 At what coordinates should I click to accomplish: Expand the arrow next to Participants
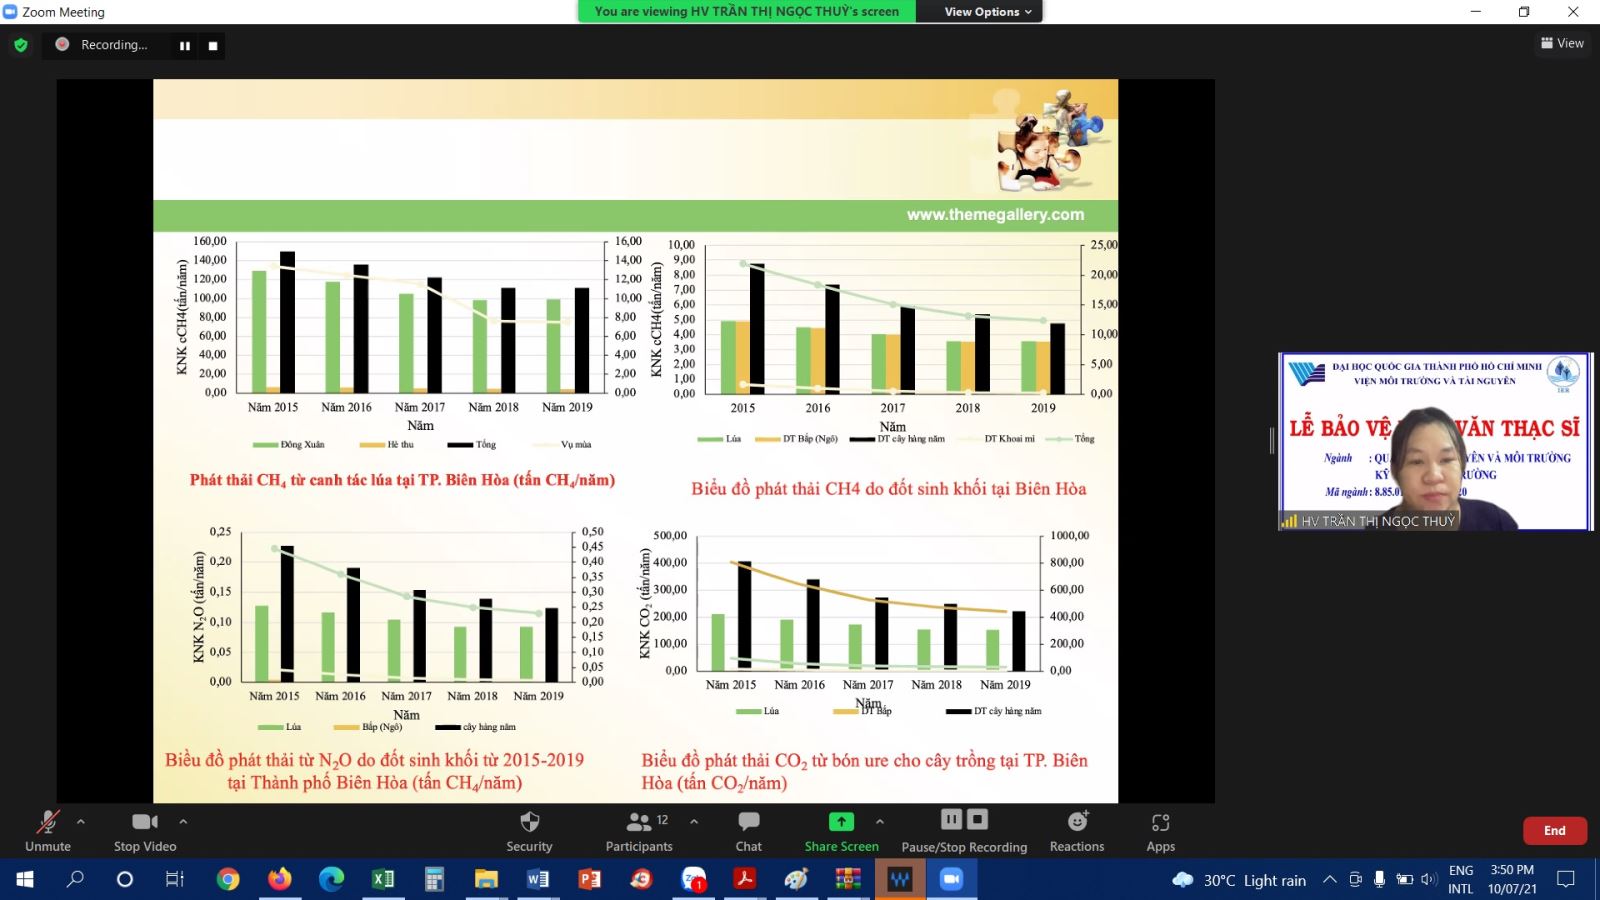pos(694,822)
